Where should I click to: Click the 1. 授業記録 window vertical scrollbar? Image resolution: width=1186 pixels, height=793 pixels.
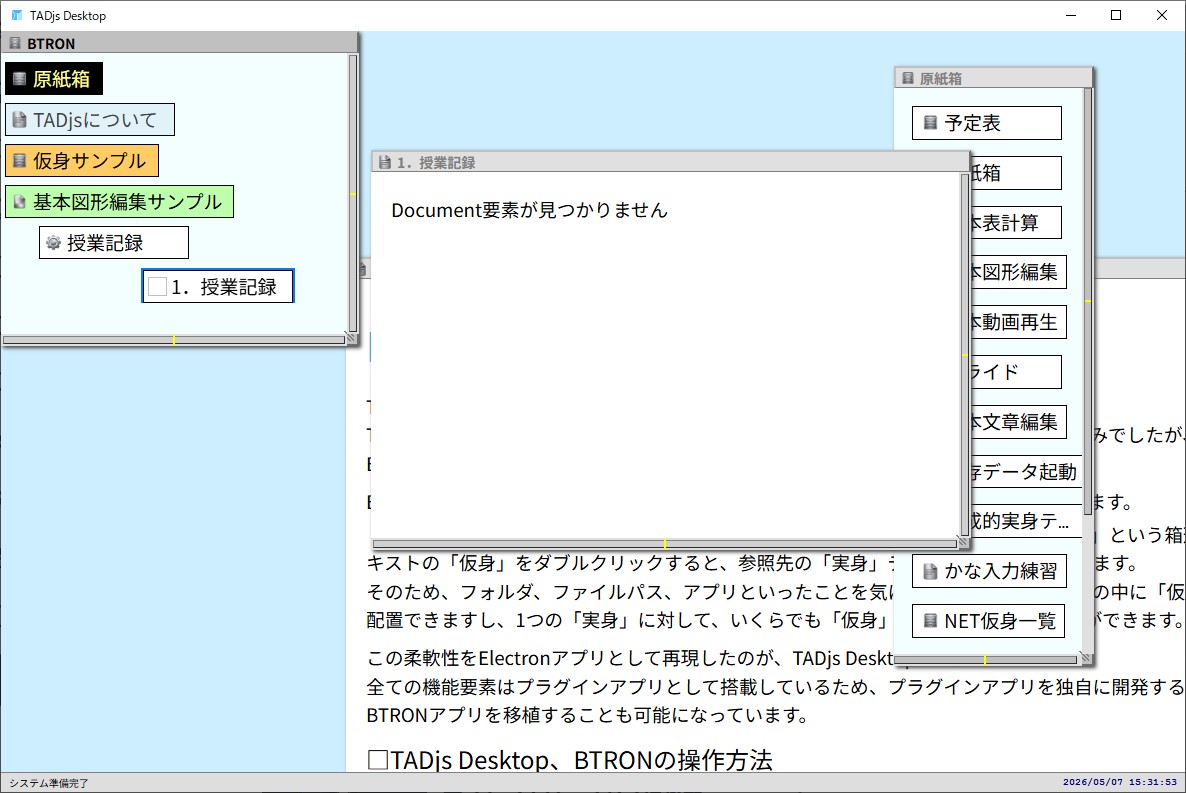pyautogui.click(x=964, y=354)
